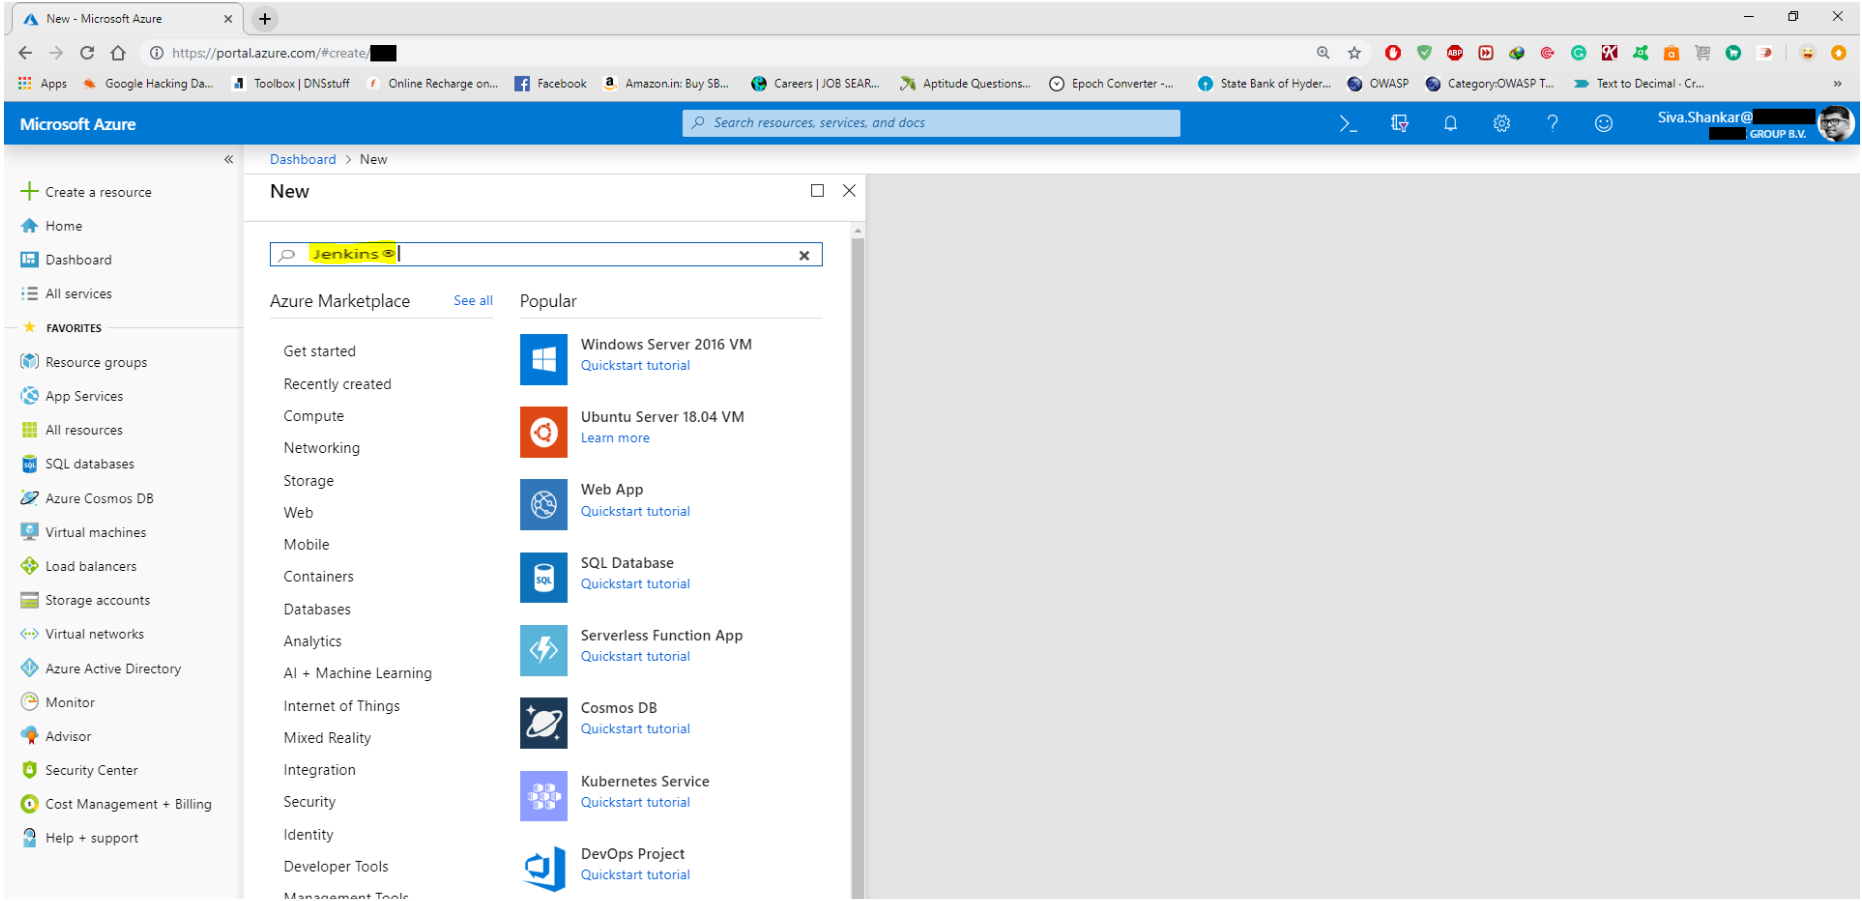The height and width of the screenshot is (901, 1862).
Task: Click Learn more under Ubuntu Server 18.04 VM
Action: click(x=615, y=437)
